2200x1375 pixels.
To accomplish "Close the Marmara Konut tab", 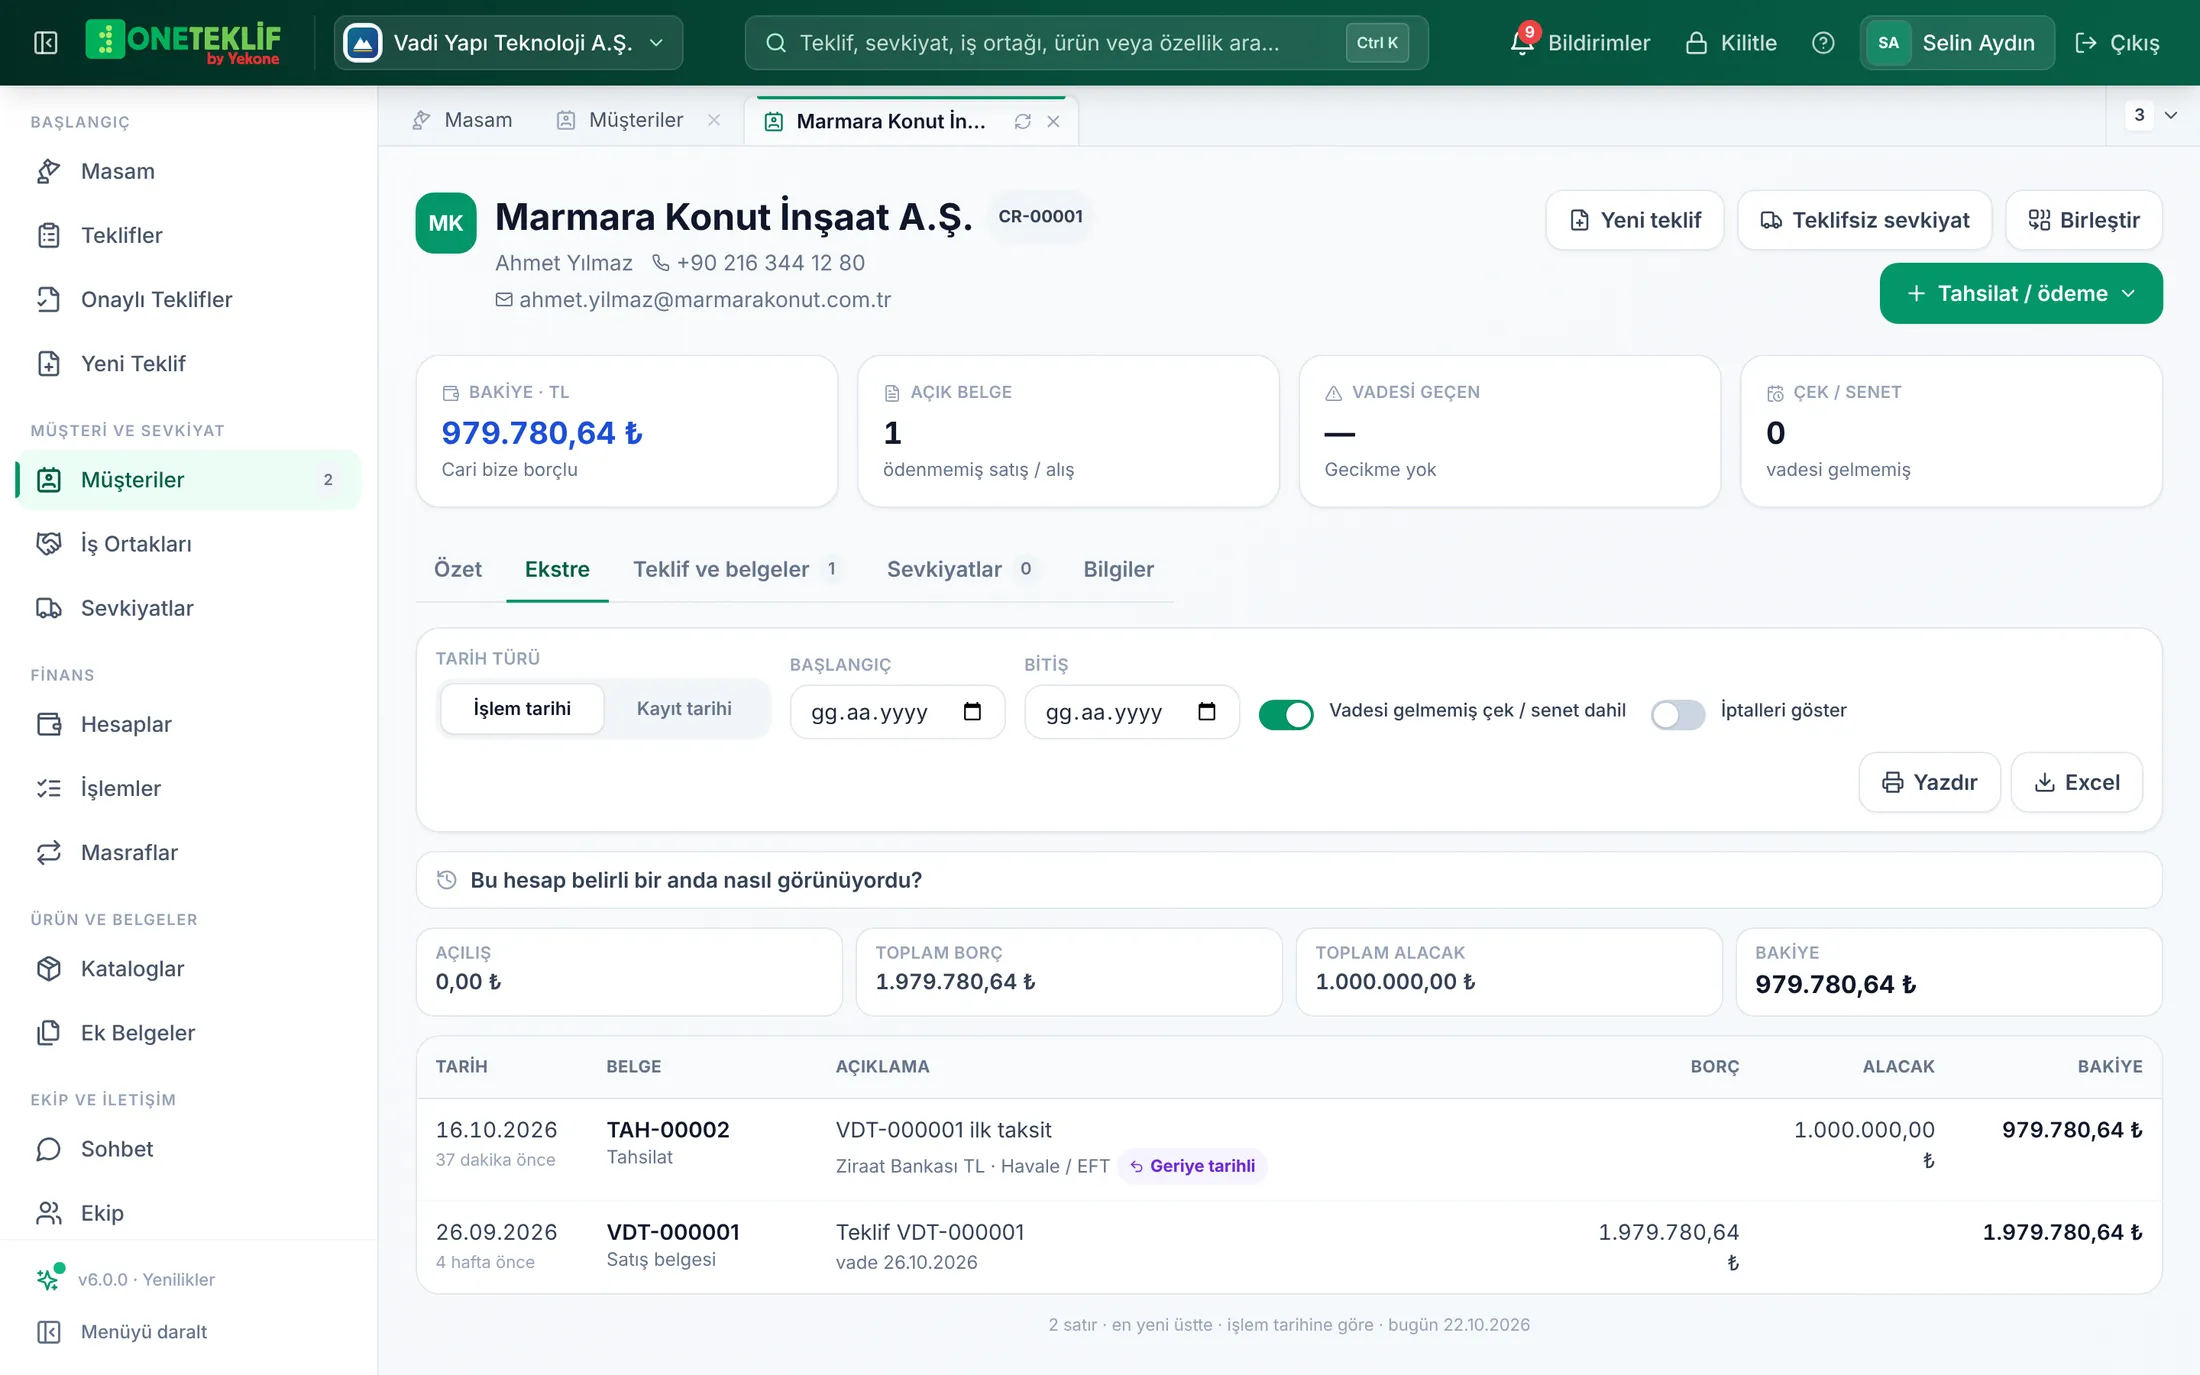I will pos(1053,121).
